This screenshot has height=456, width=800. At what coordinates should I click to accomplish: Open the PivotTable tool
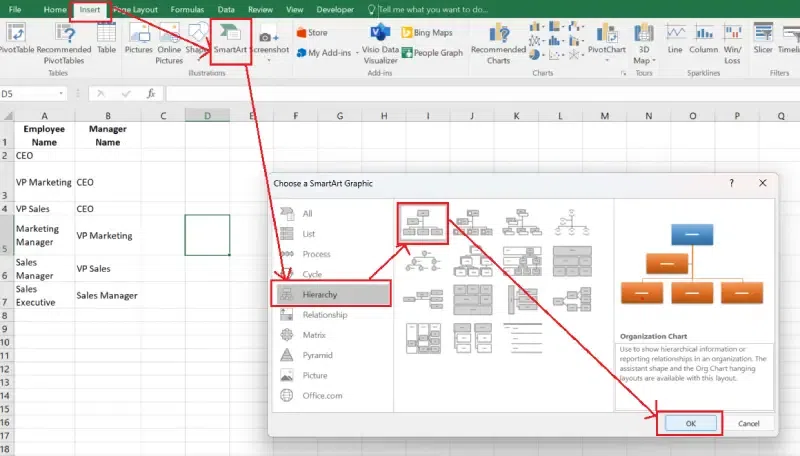[16, 39]
